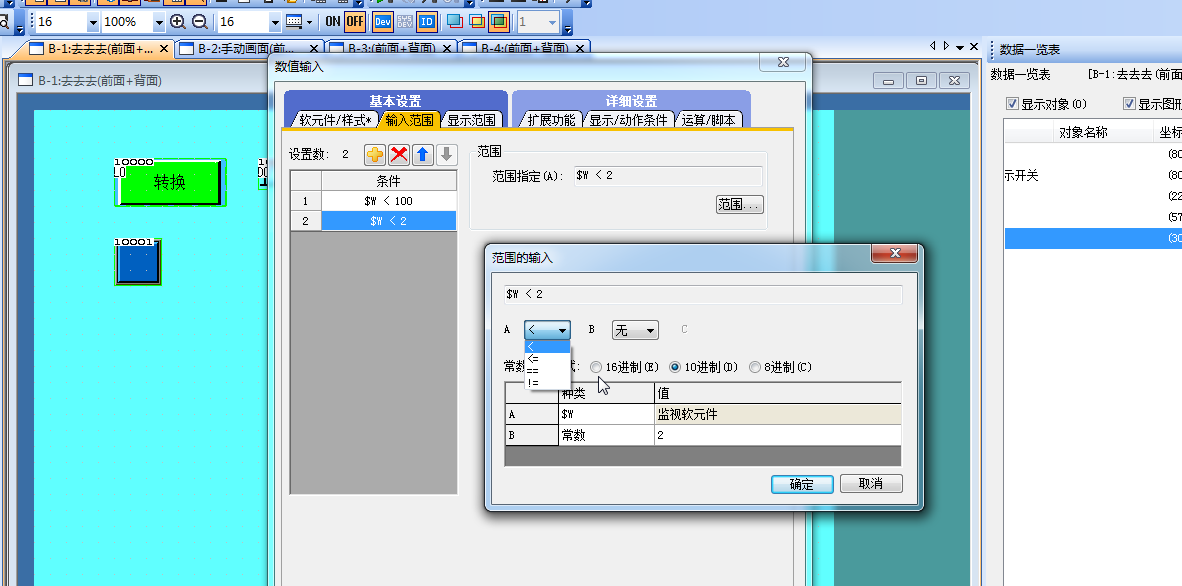Switch to the 显示范围 tab
Screen dimensions: 1182x586
[x=471, y=120]
